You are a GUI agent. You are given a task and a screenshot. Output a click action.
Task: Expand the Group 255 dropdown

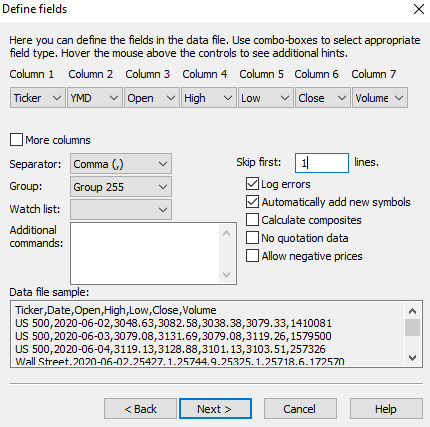click(121, 187)
